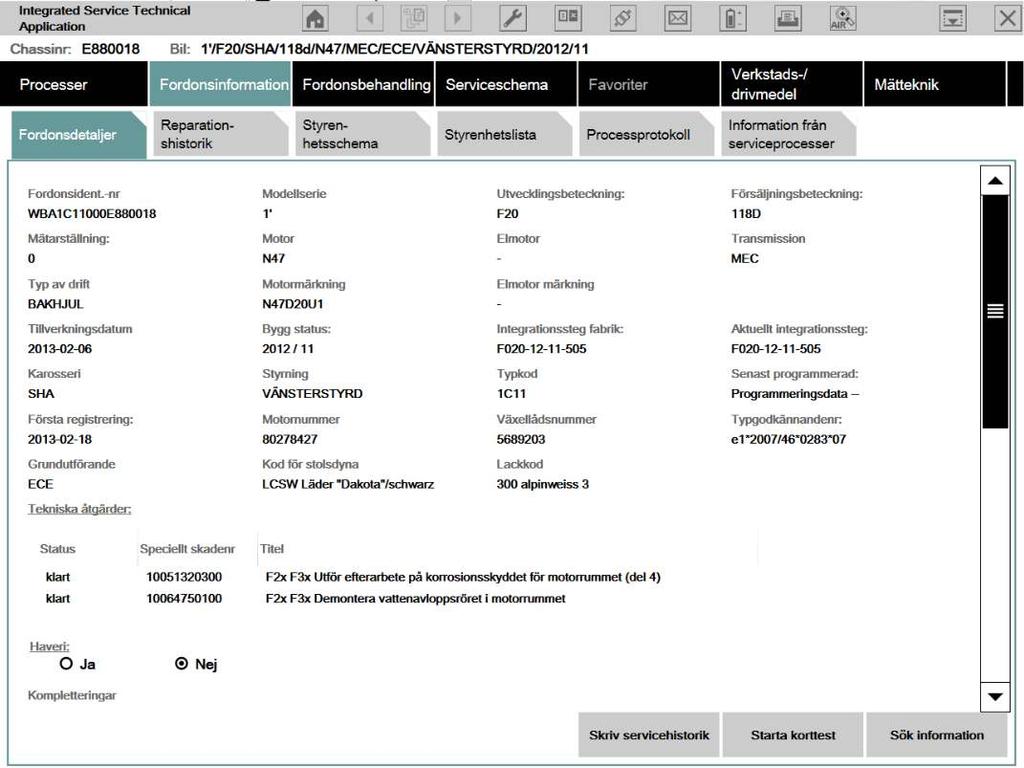Open the Verkstads-/drivmedel menu tab
This screenshot has width=1024, height=768.
click(x=792, y=84)
